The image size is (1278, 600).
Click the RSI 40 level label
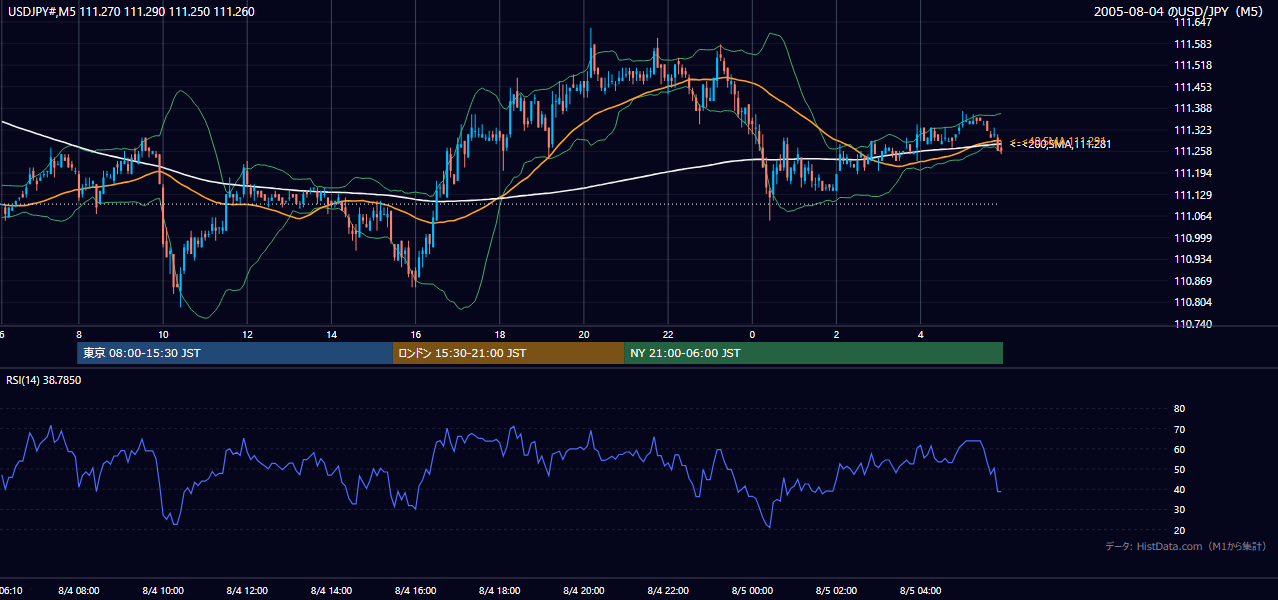coord(1179,489)
